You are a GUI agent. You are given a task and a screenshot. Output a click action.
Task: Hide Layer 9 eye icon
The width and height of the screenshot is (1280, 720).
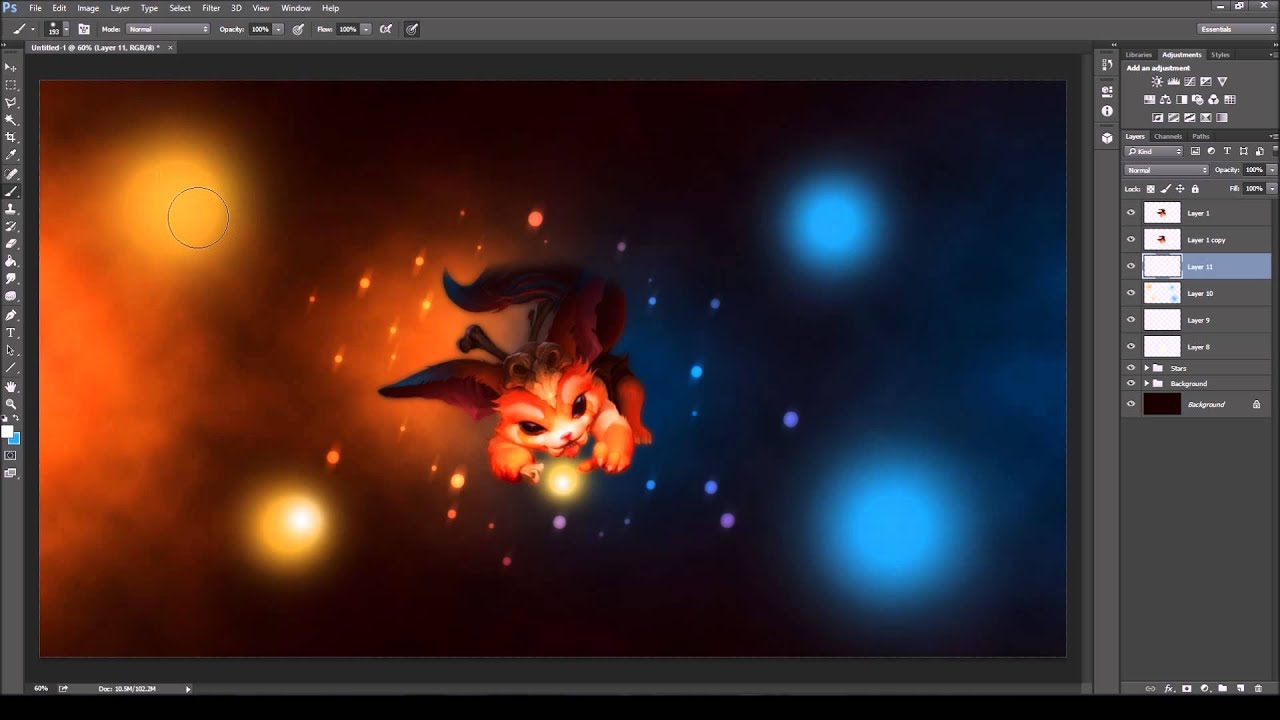(x=1131, y=320)
